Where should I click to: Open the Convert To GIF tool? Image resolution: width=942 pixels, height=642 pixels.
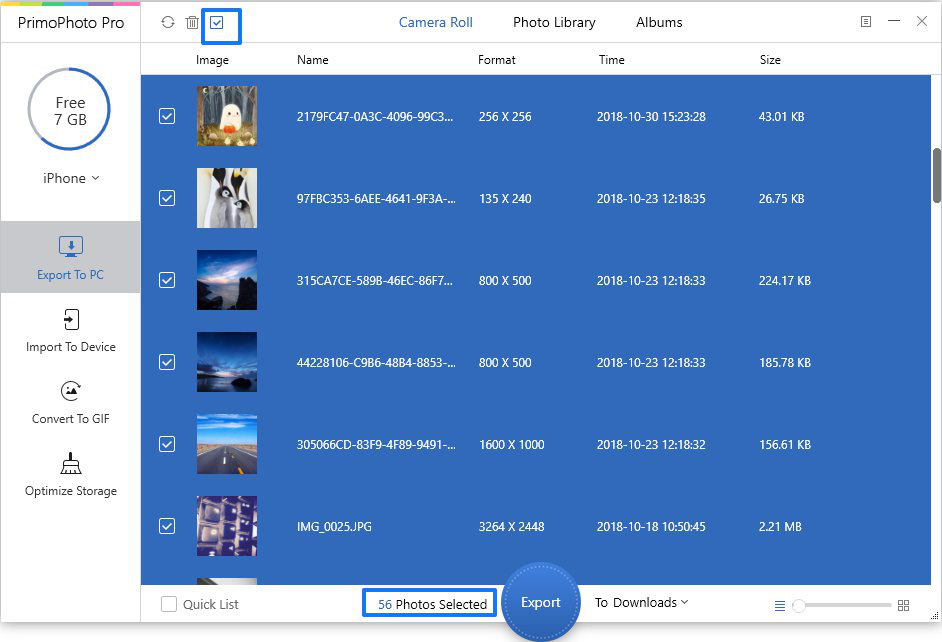click(70, 402)
